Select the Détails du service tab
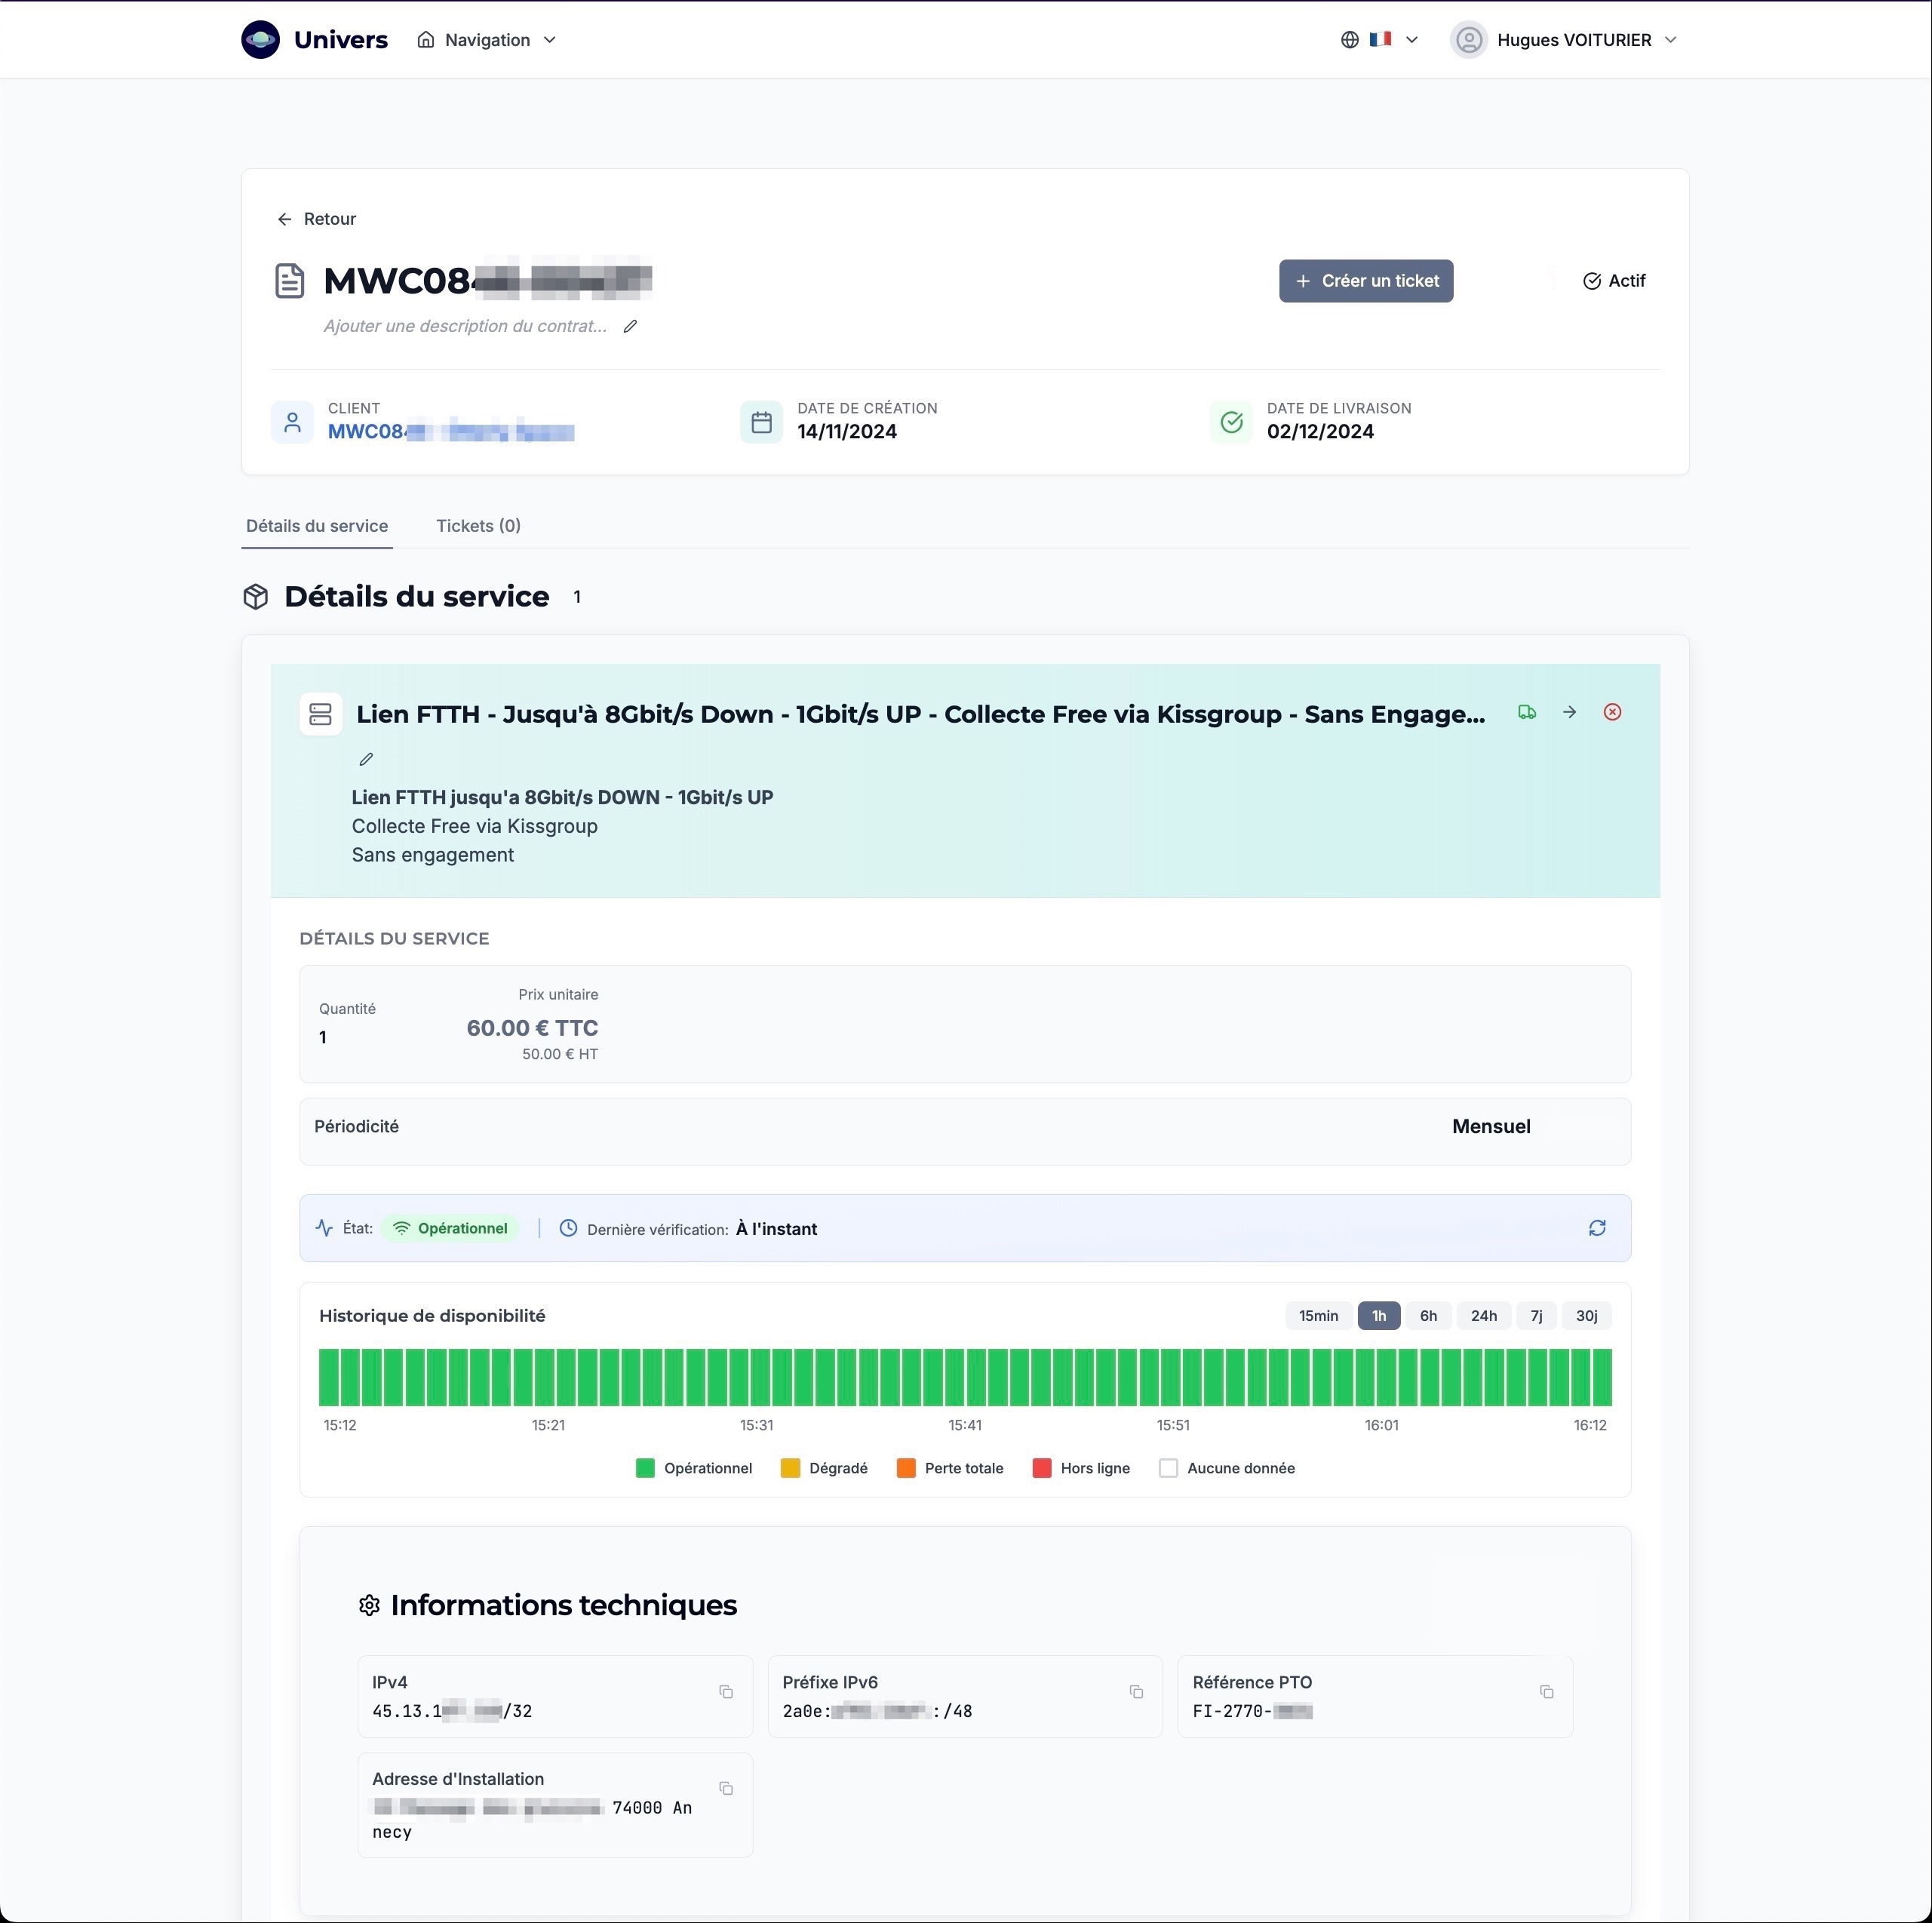 pos(317,526)
